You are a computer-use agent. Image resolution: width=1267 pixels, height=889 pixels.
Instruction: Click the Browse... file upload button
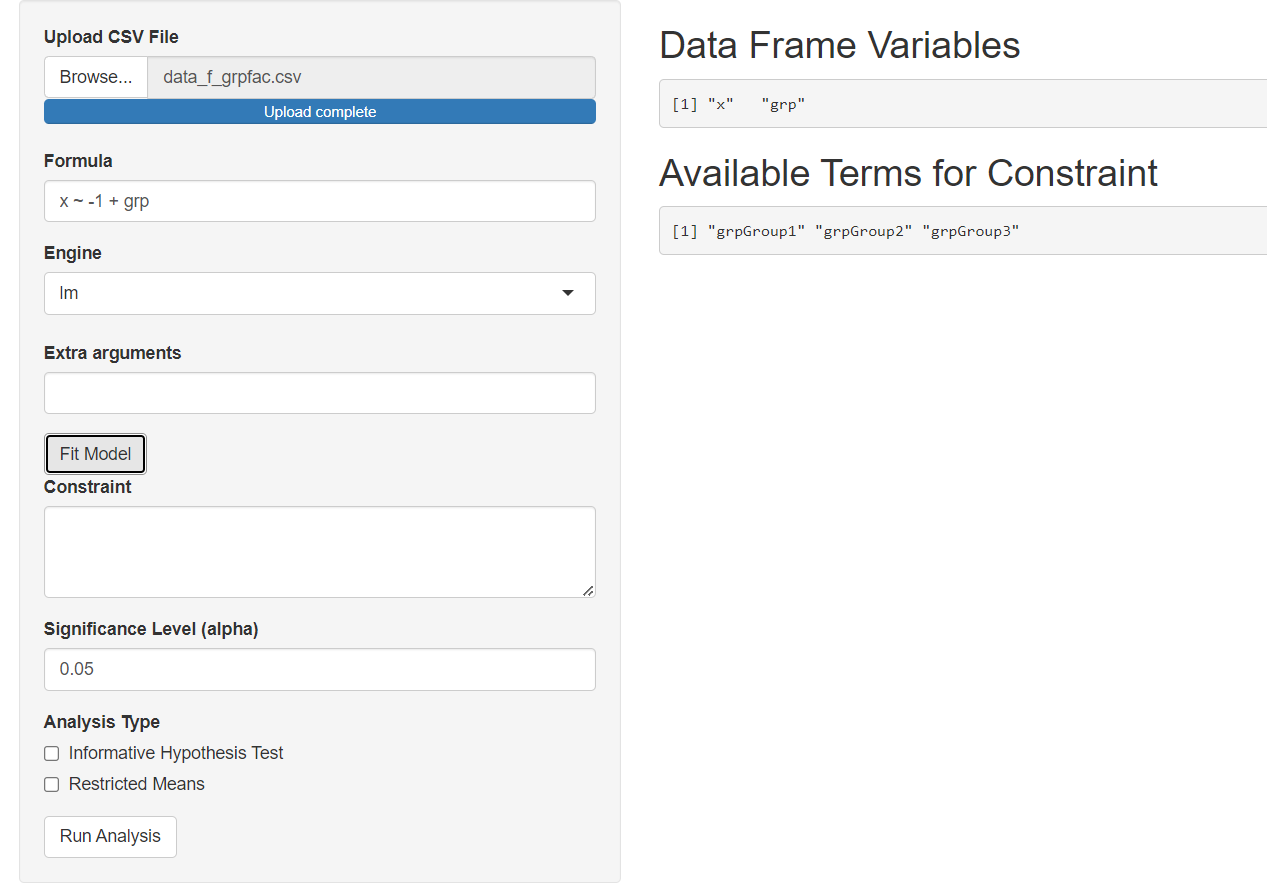[x=96, y=77]
